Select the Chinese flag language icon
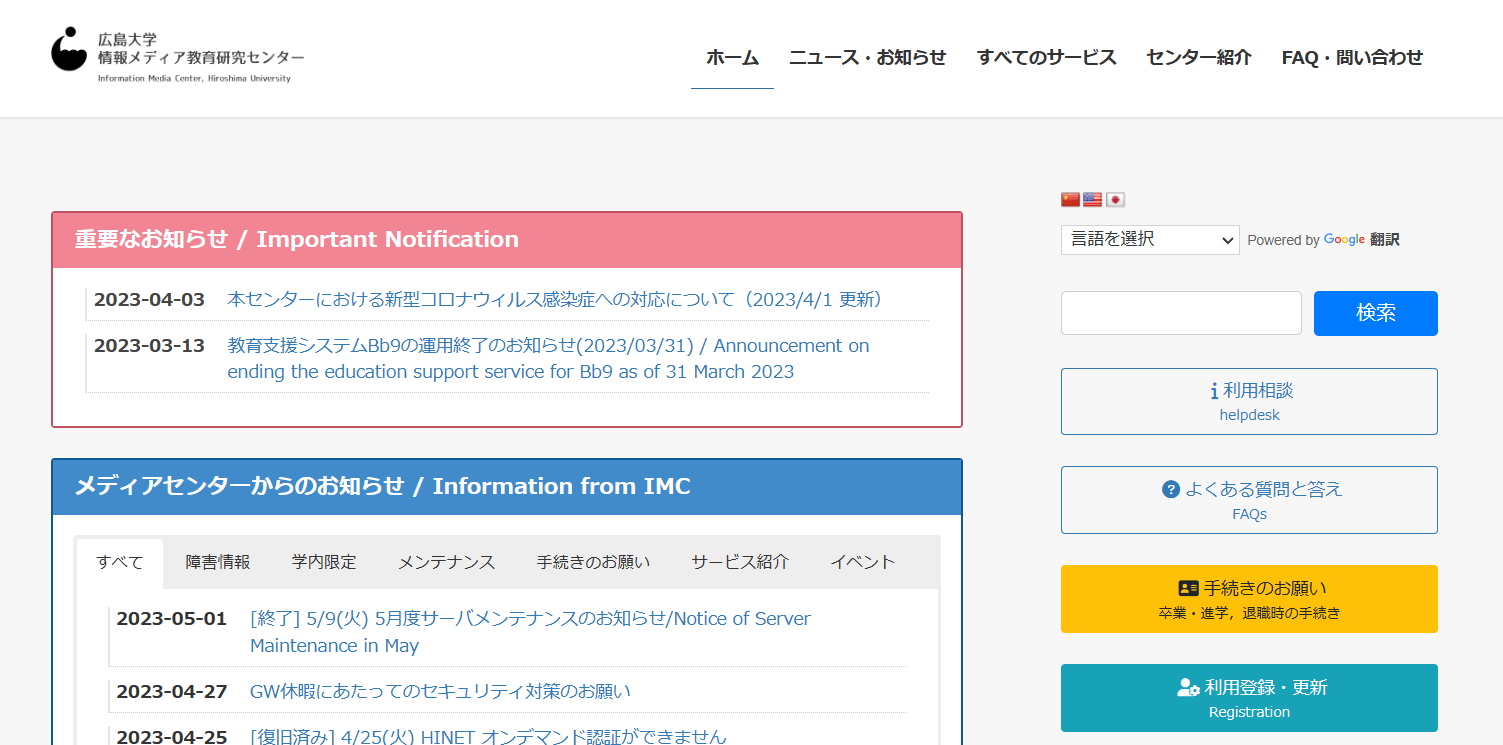The width and height of the screenshot is (1503, 745). 1070,199
